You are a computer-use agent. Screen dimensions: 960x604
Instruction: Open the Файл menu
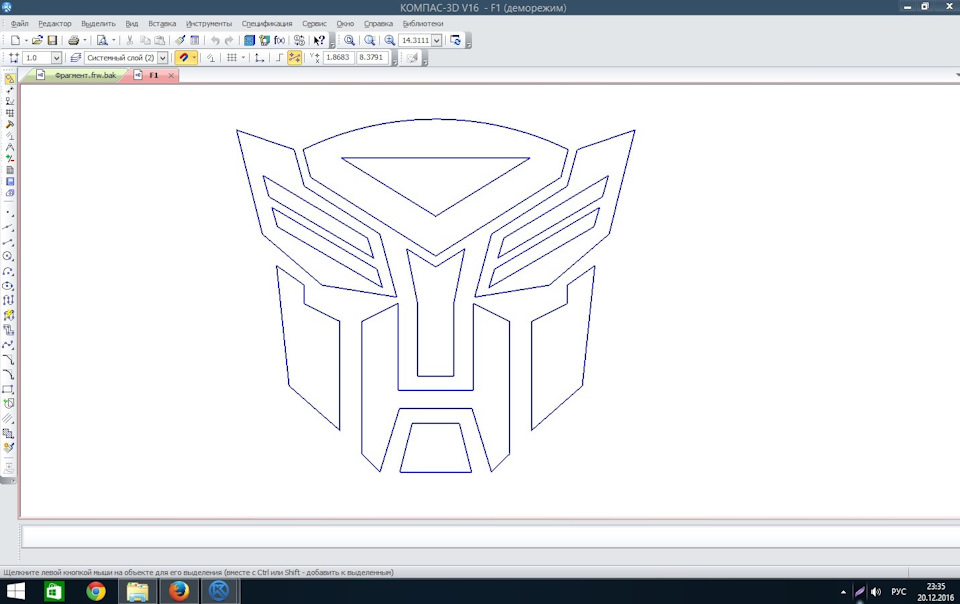[20, 24]
